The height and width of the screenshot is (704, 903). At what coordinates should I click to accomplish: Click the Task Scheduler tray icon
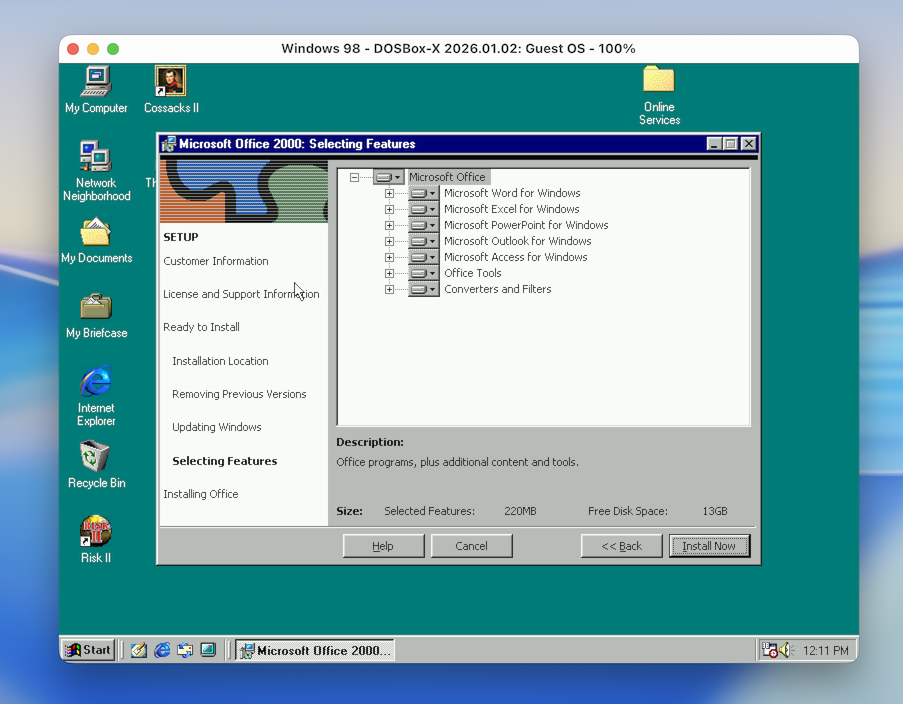769,650
